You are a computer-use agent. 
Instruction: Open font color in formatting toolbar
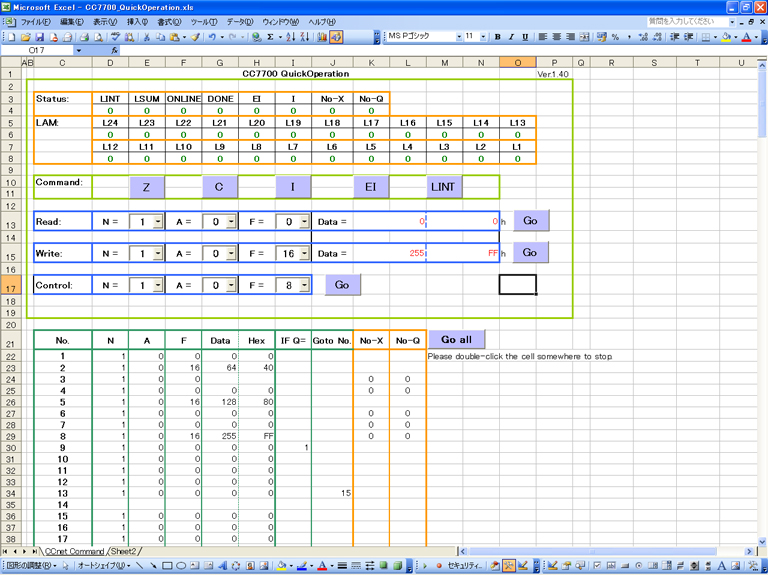point(746,37)
